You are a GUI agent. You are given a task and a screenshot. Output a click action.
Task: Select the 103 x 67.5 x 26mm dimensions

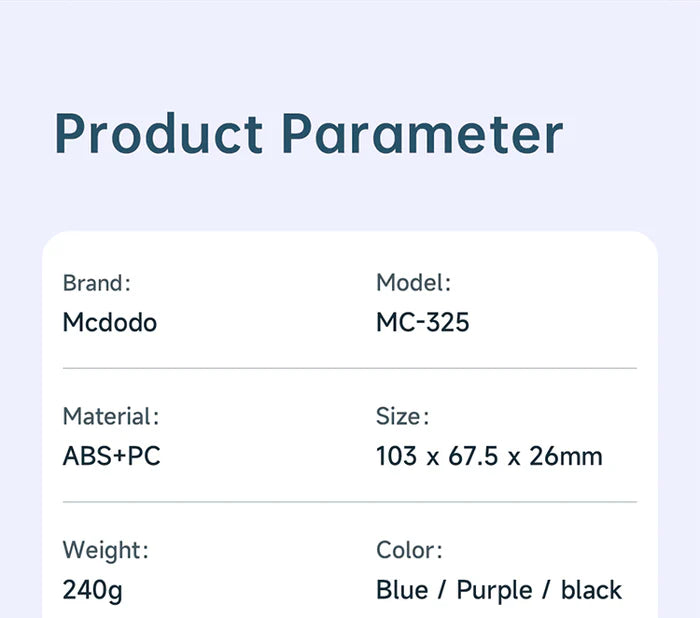point(489,457)
